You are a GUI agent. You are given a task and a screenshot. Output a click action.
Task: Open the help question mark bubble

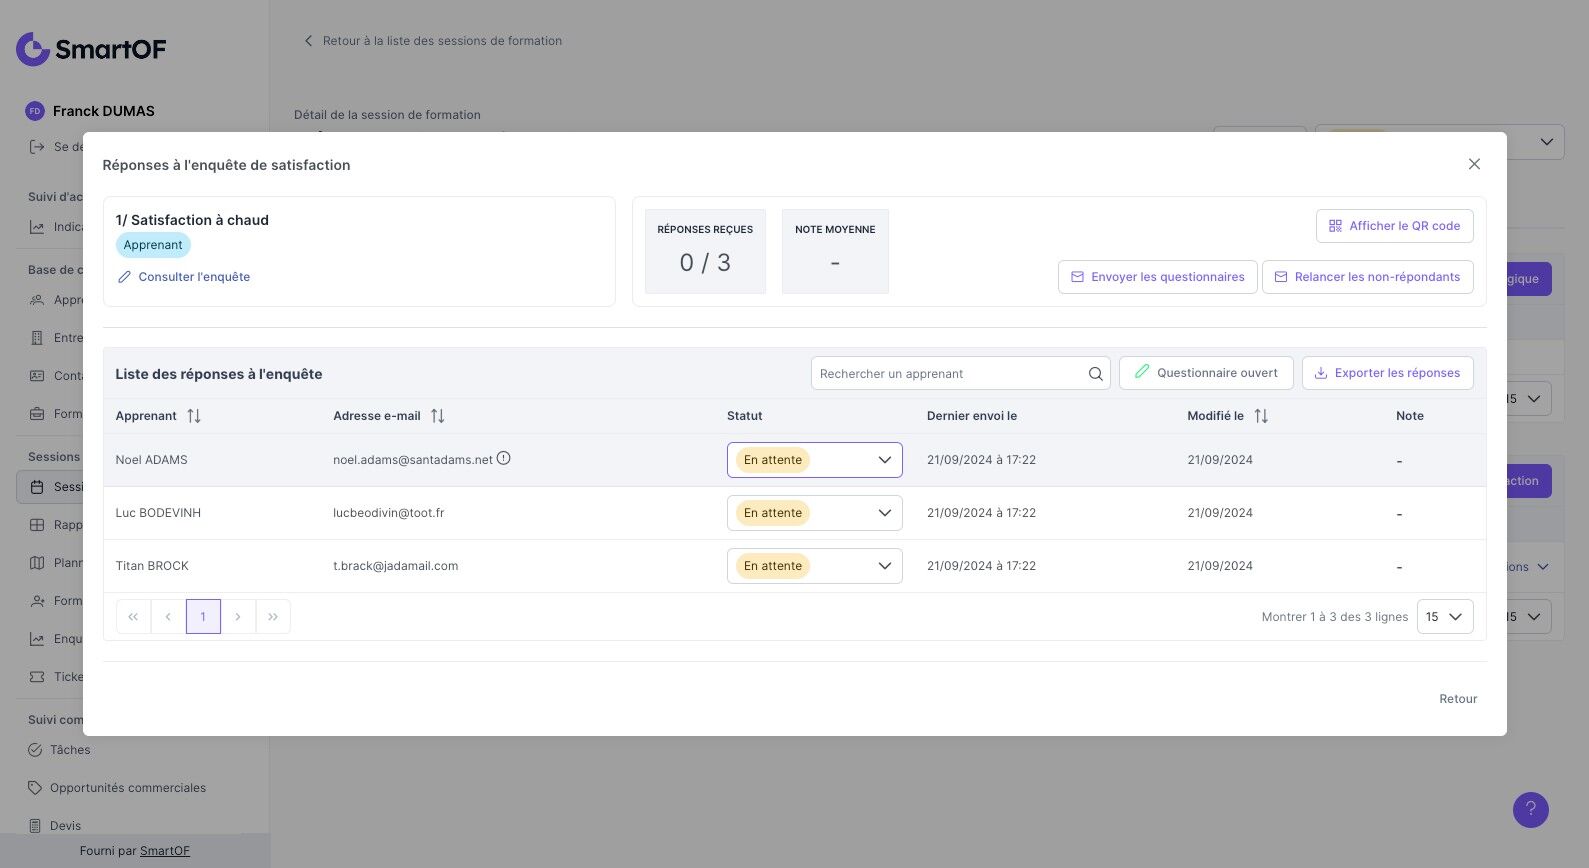coord(1530,809)
